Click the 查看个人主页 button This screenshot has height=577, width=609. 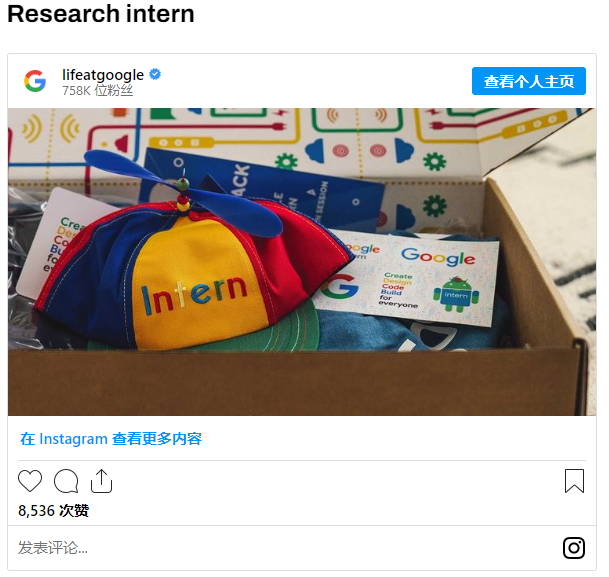click(529, 81)
